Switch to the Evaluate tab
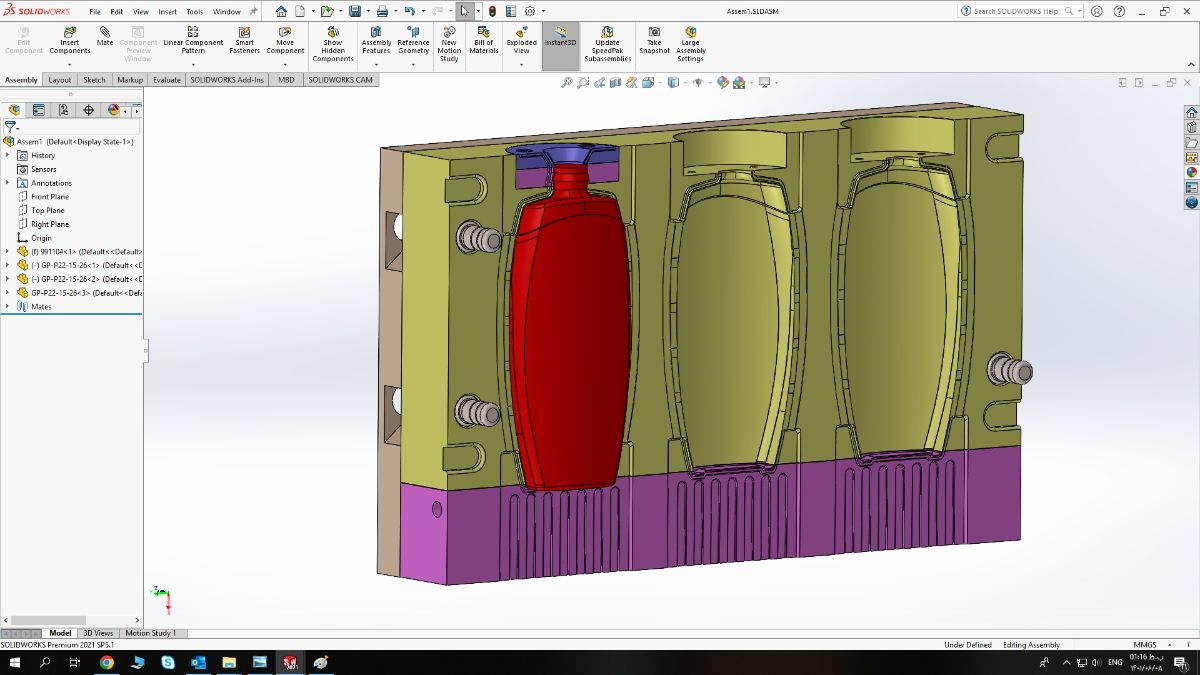Image resolution: width=1200 pixels, height=675 pixels. [x=167, y=80]
